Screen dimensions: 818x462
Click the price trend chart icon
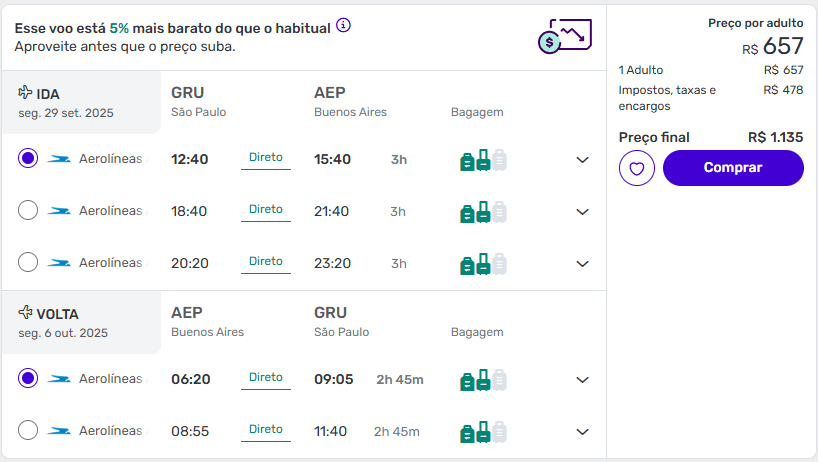(x=565, y=36)
